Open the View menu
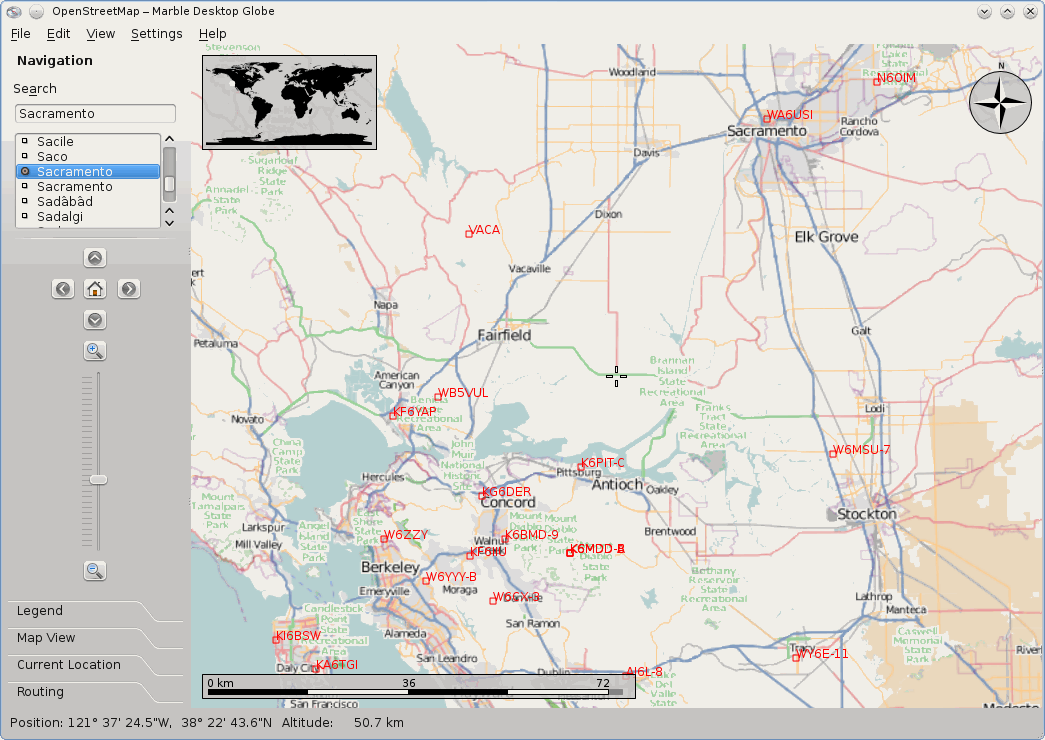This screenshot has width=1045, height=740. coord(101,33)
